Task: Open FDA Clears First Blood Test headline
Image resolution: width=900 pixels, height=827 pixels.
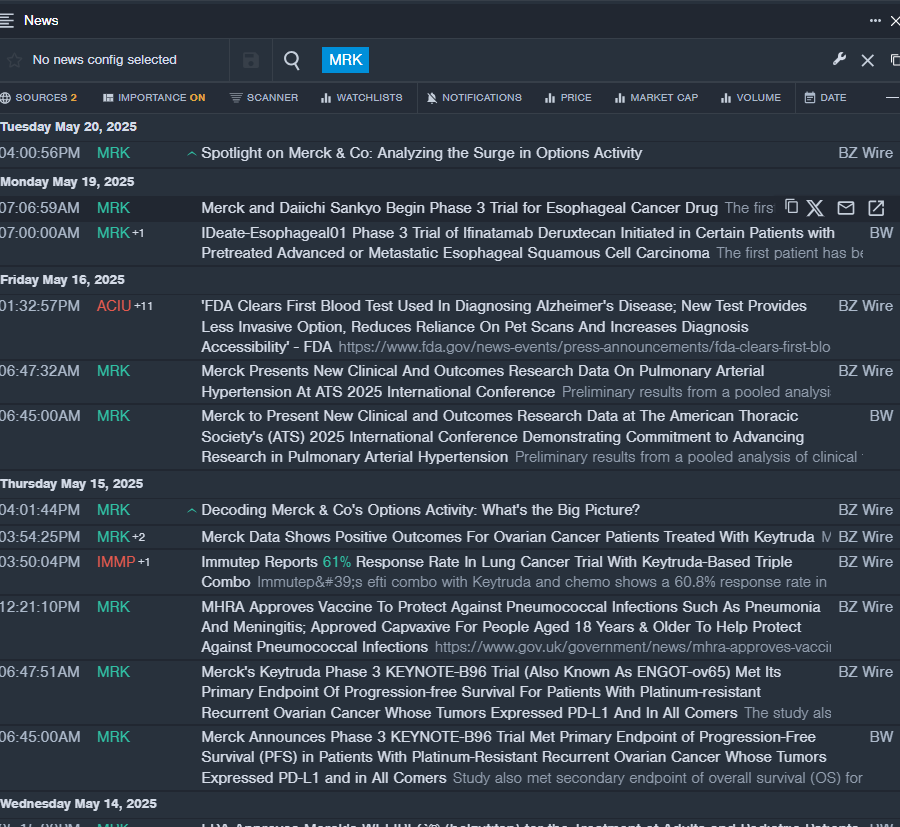Action: tap(504, 326)
